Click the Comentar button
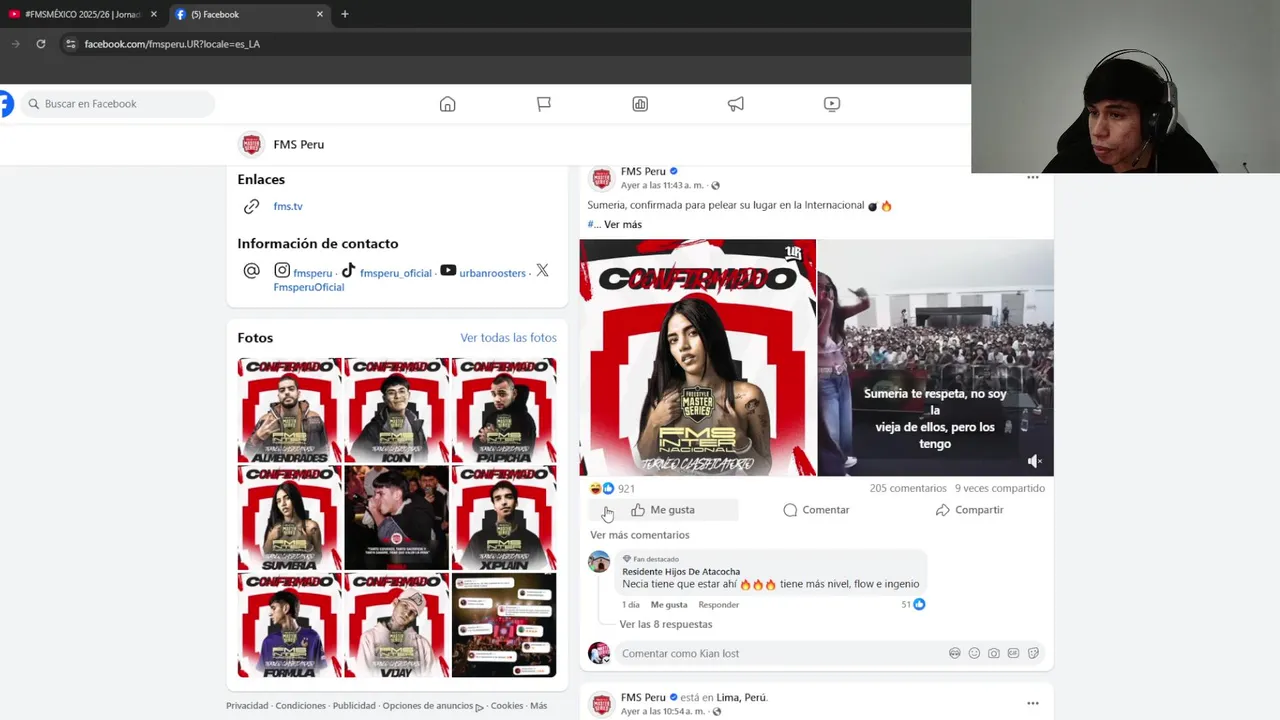1280x720 pixels. [x=816, y=510]
